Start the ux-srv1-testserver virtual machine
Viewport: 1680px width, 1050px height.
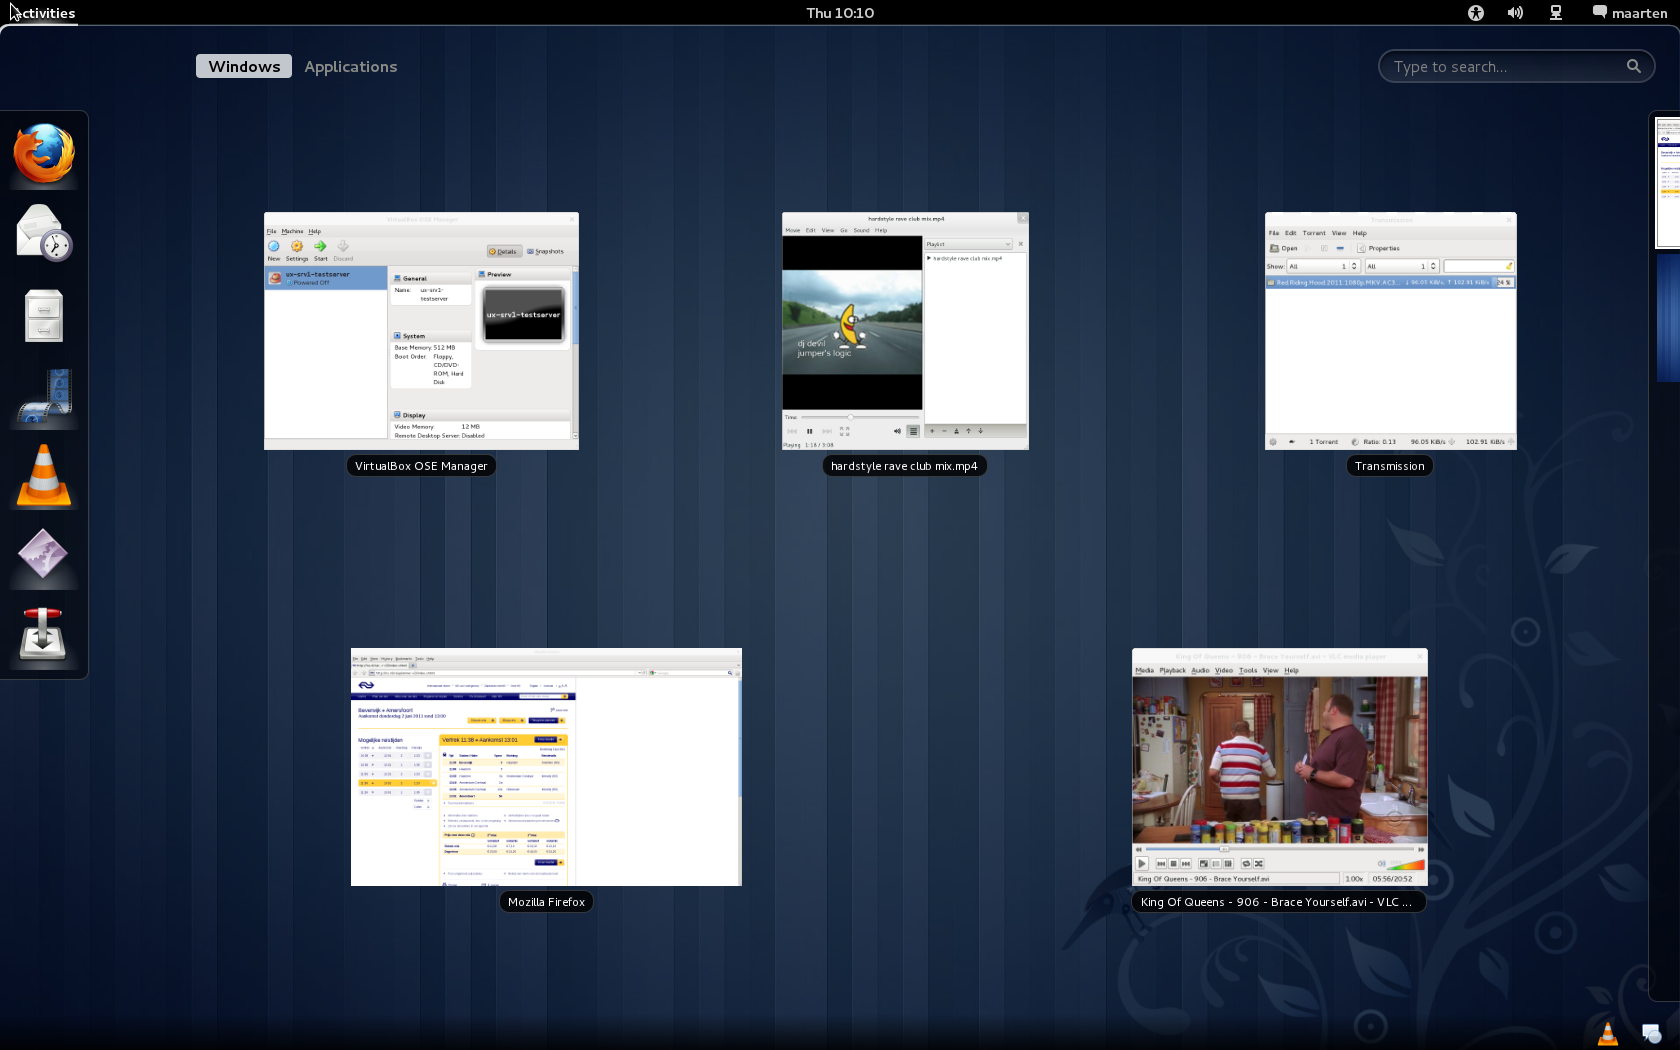pos(320,246)
